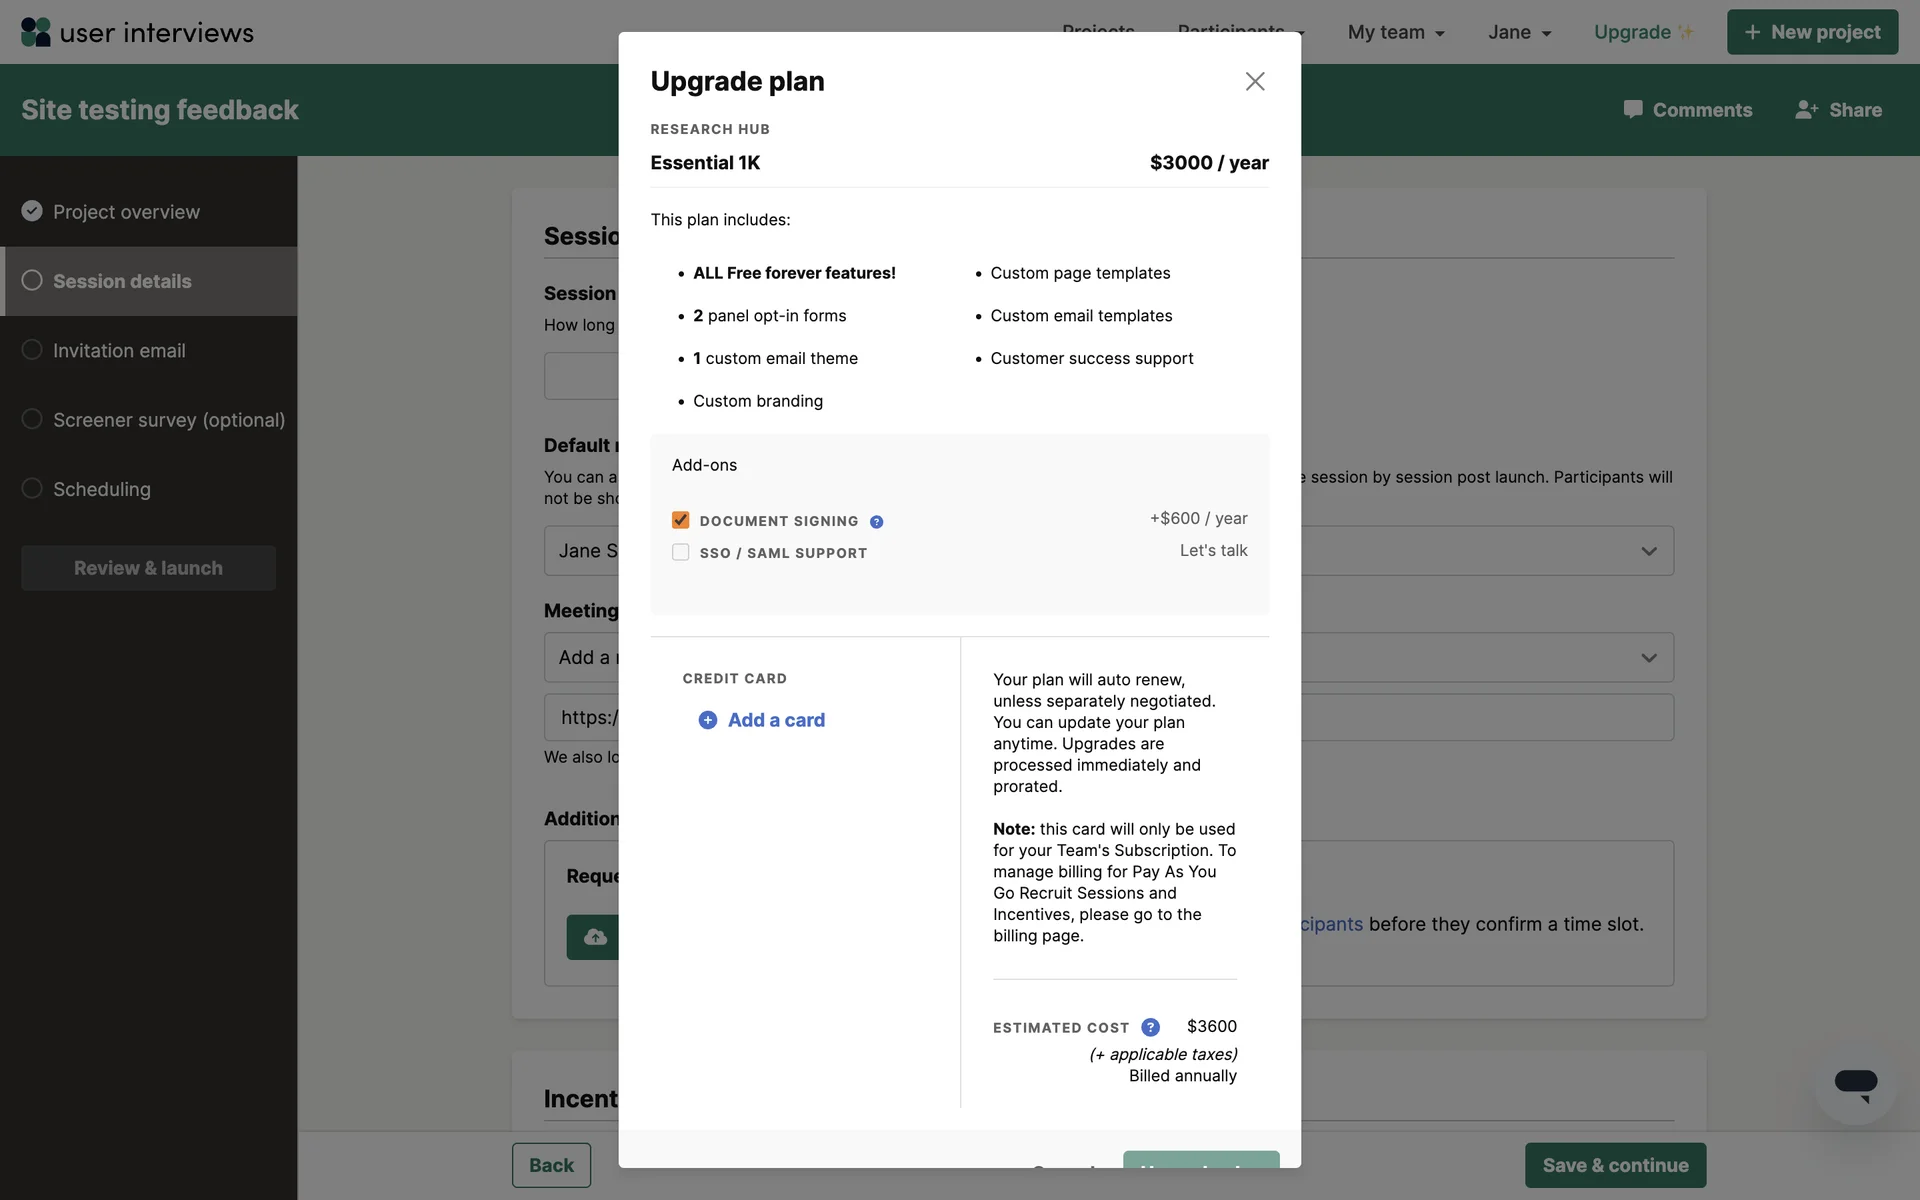Viewport: 1920px width, 1200px height.
Task: Open the Comments panel
Action: [x=1687, y=110]
